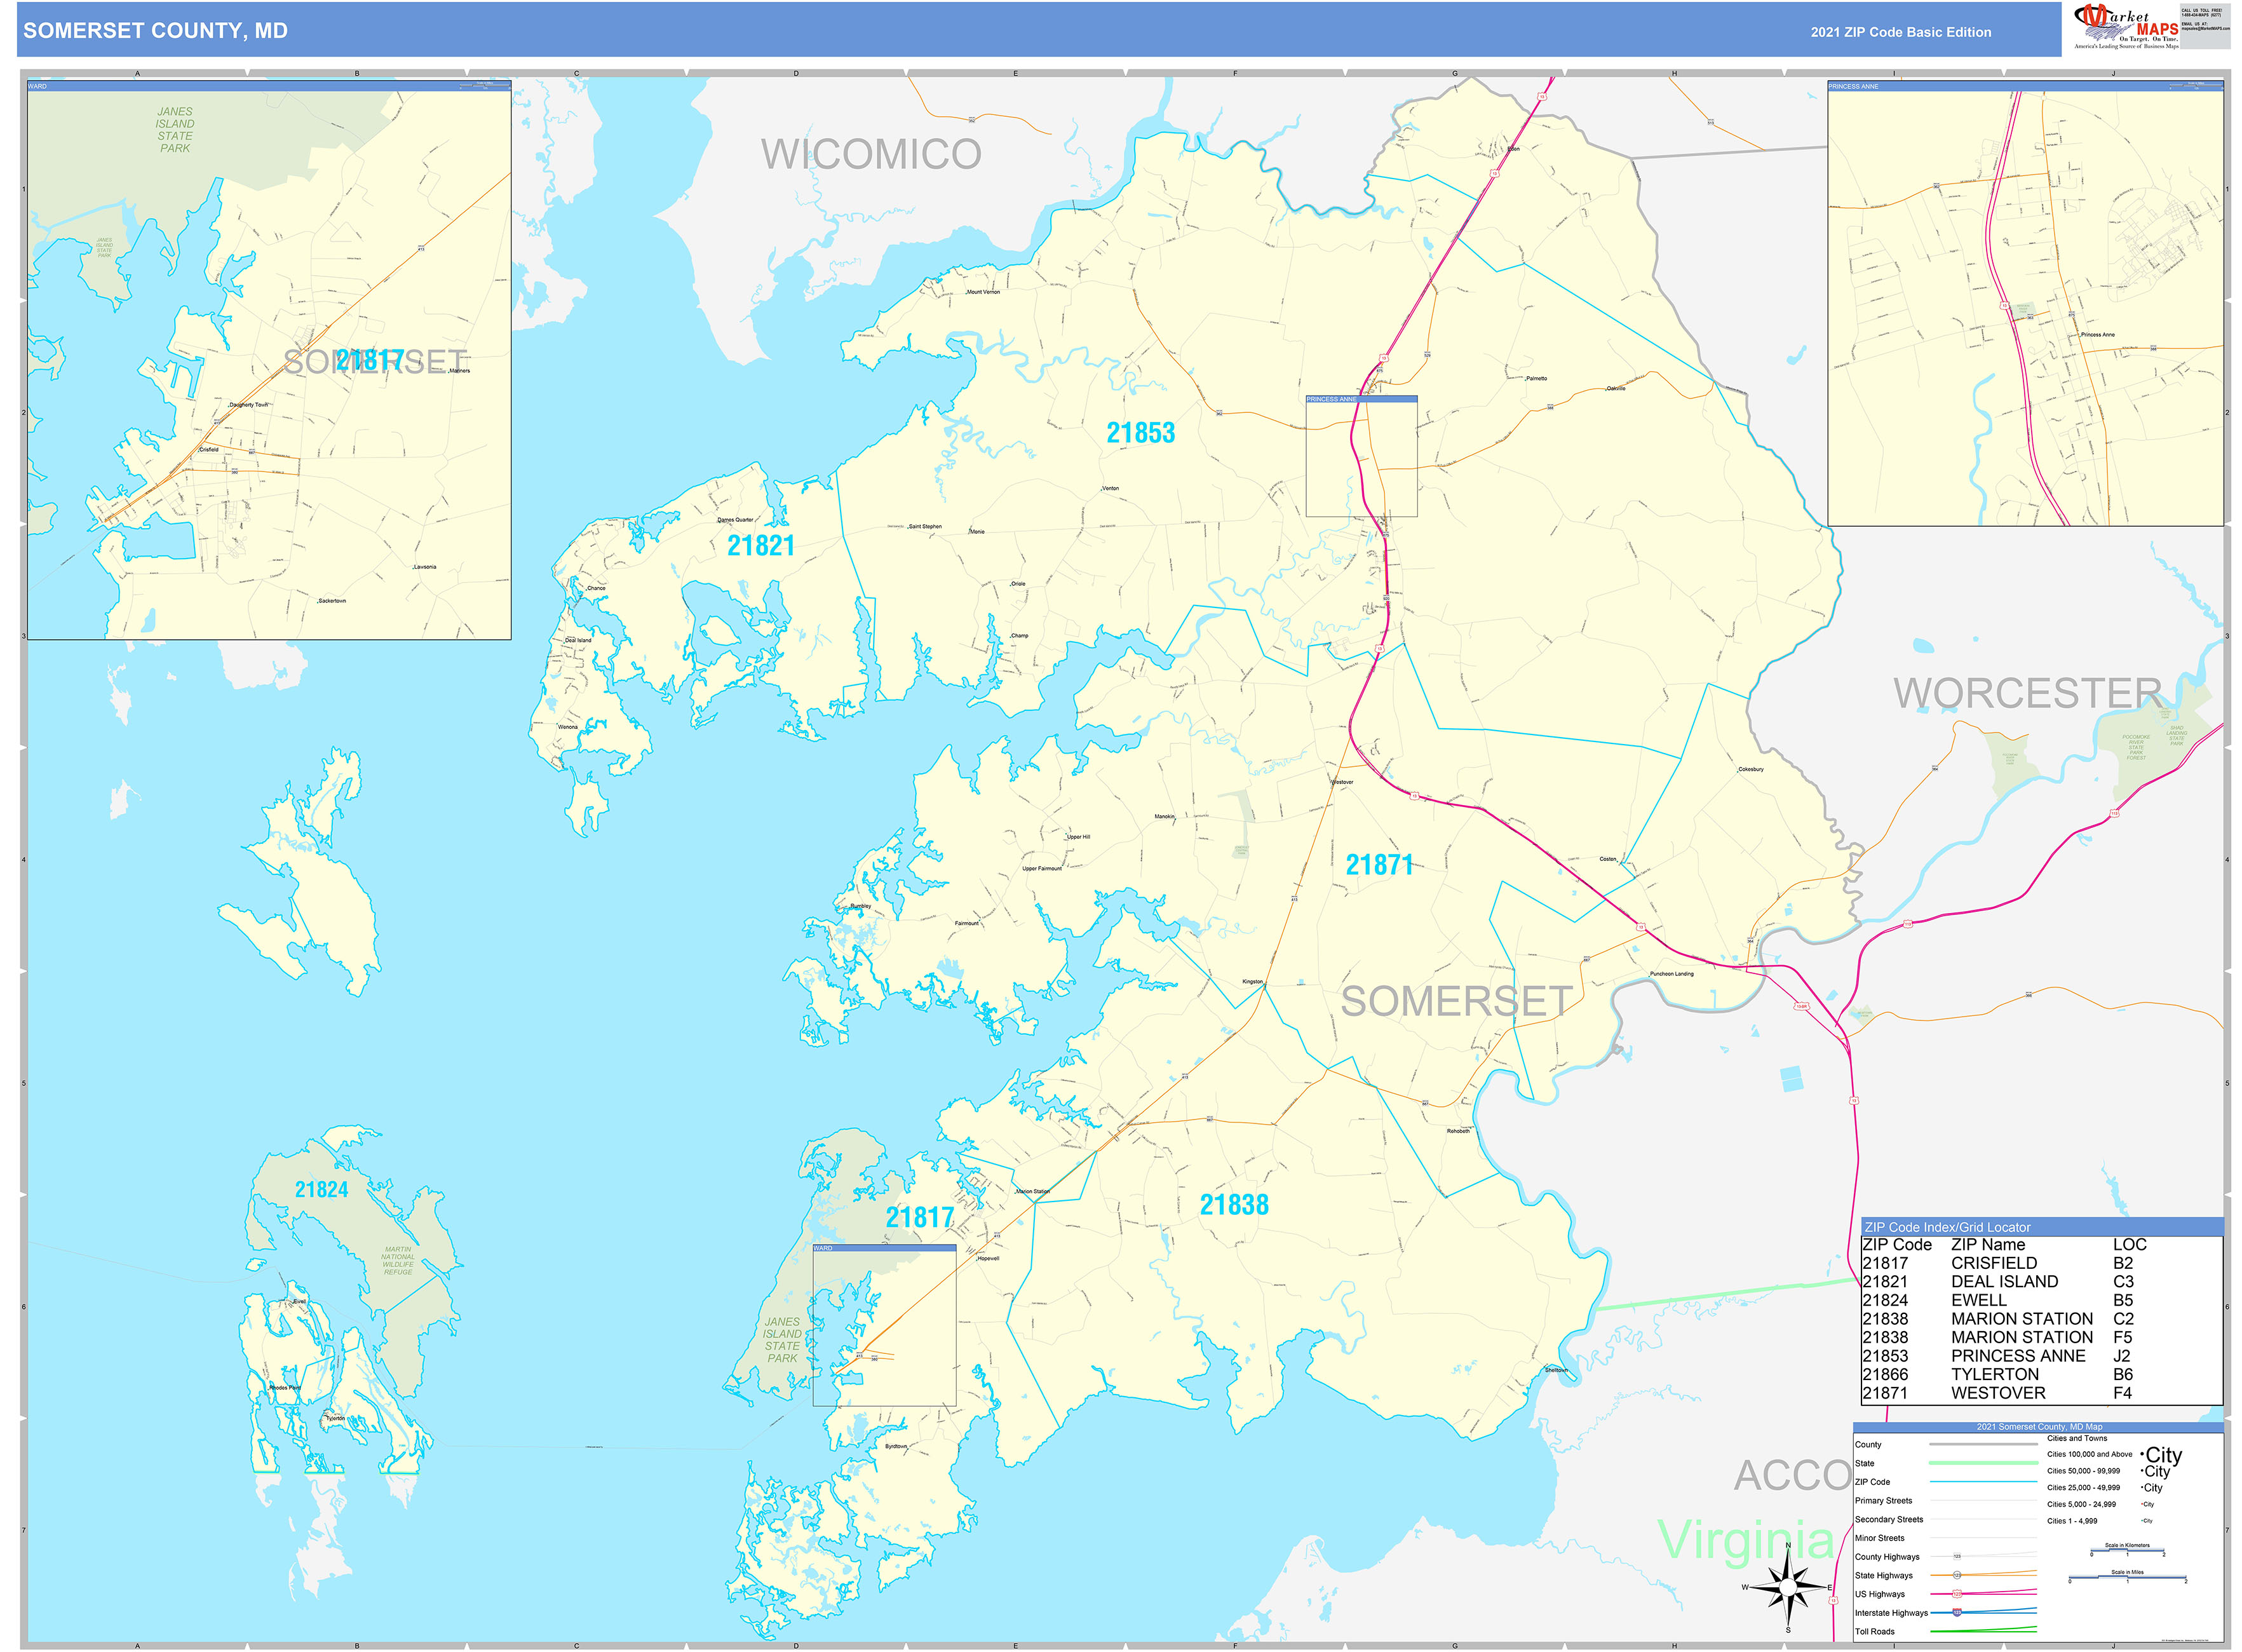This screenshot has height=1652, width=2242.
Task: Click the '2021 Somerset County, MD Map' legend title
Action: [x=2039, y=1427]
